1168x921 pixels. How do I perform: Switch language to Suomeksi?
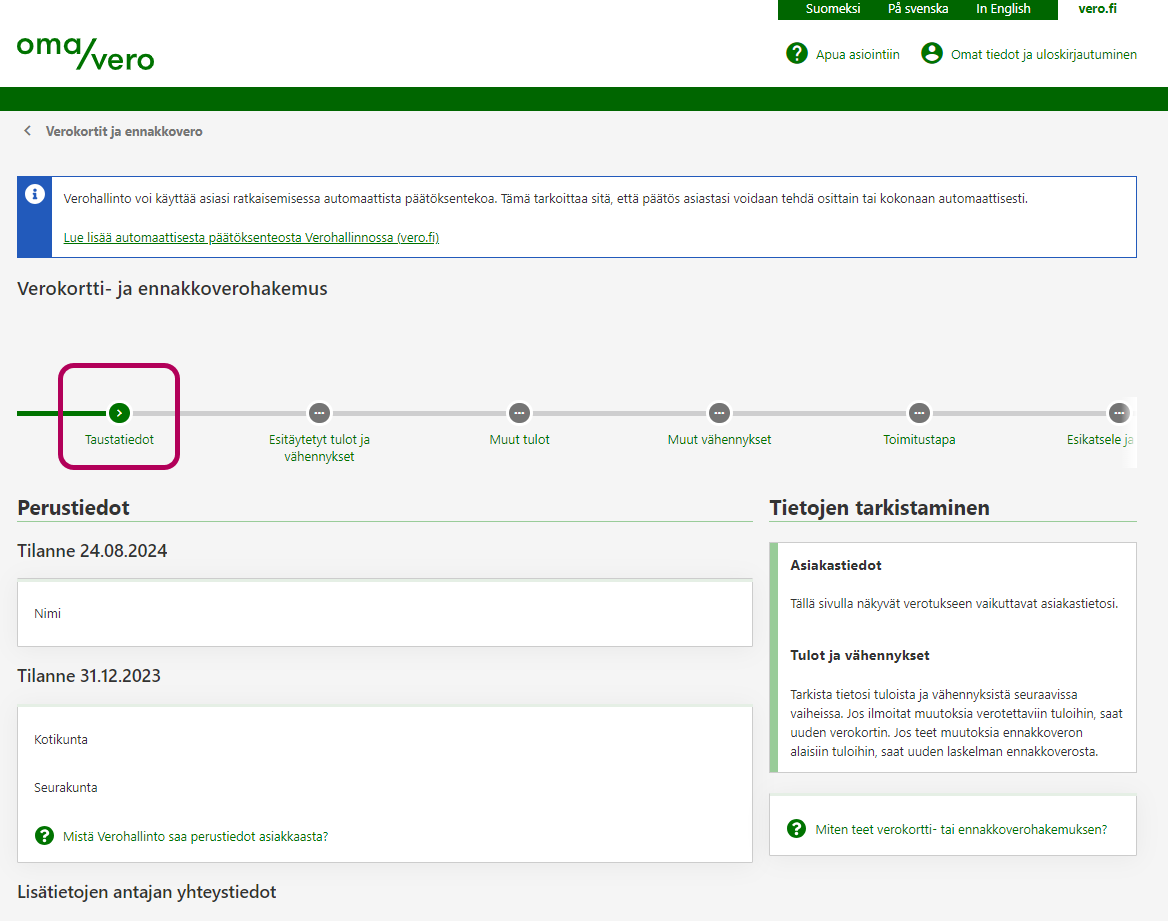point(833,9)
